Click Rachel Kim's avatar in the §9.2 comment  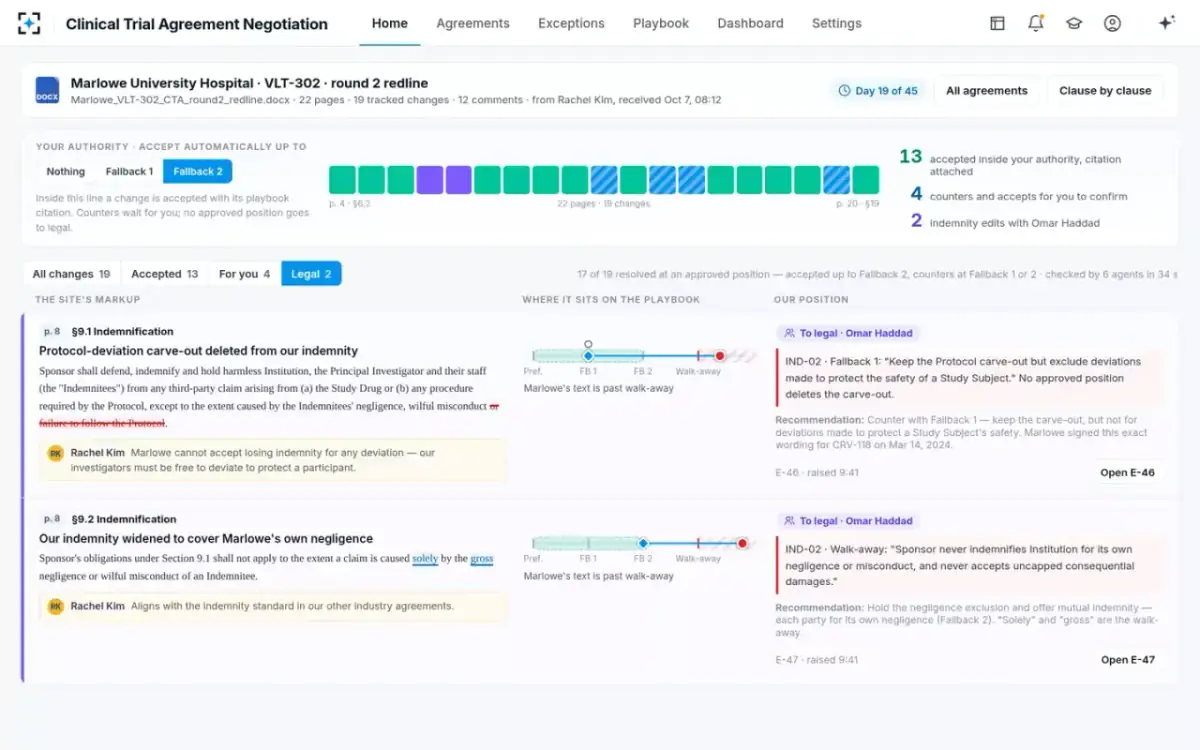click(x=56, y=606)
